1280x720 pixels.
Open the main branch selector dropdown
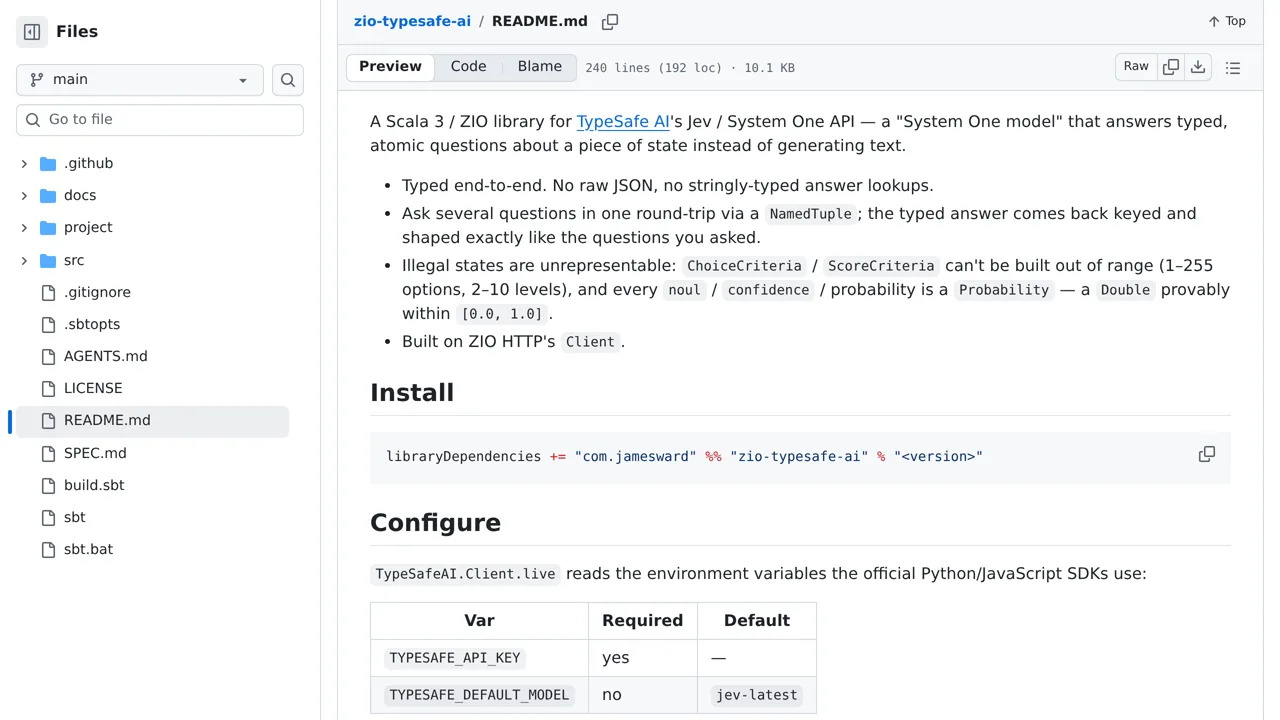point(140,80)
